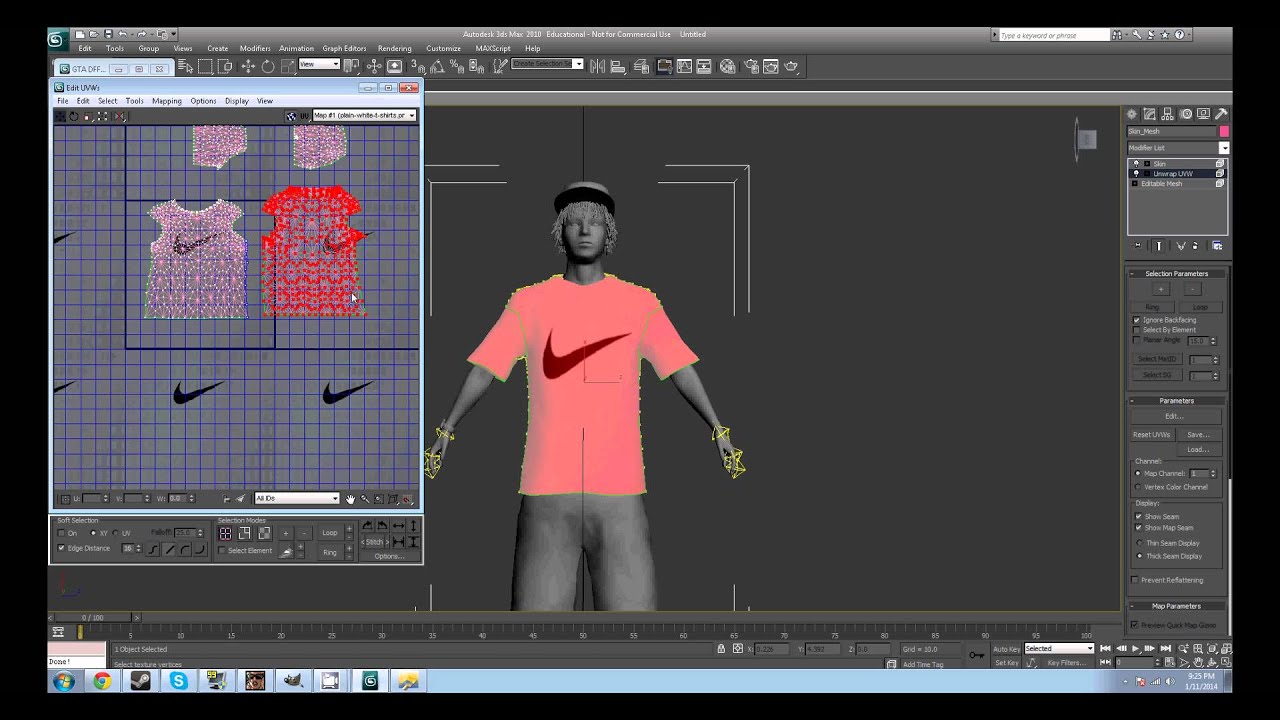The width and height of the screenshot is (1280, 720).
Task: Click the timeline slider 0 / 100
Action: click(x=93, y=617)
